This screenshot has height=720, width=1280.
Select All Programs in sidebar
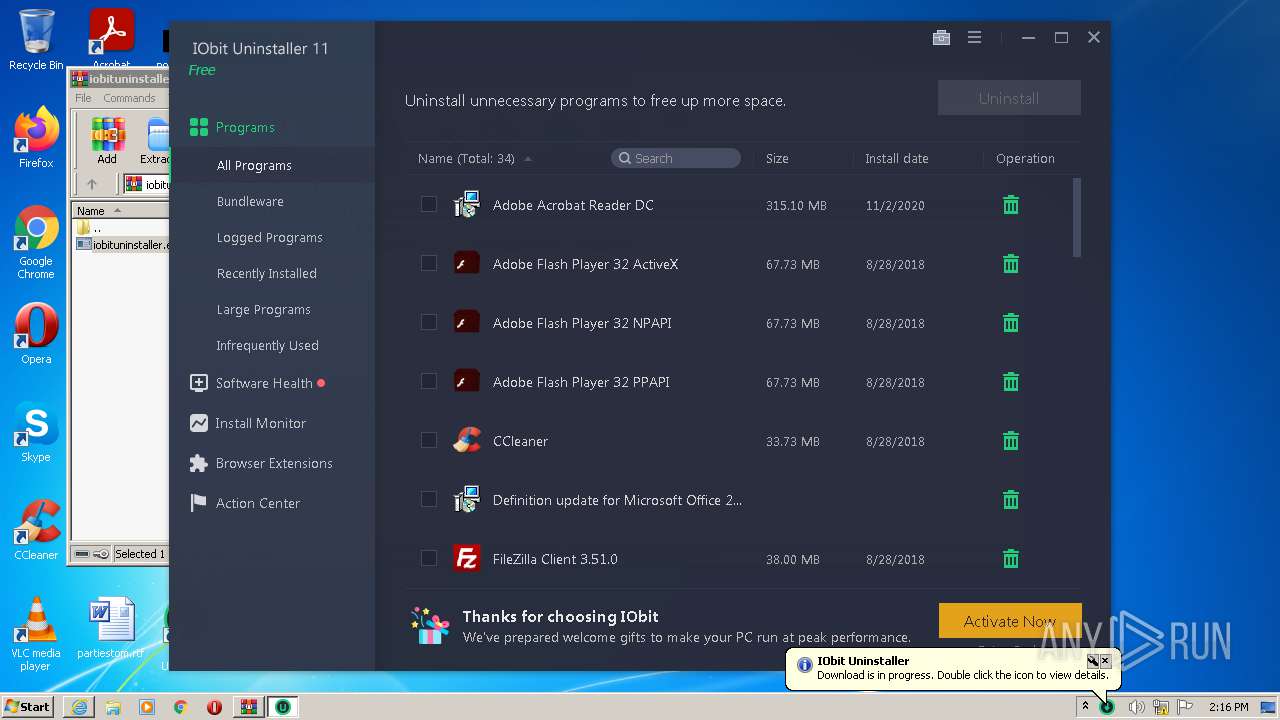click(254, 165)
